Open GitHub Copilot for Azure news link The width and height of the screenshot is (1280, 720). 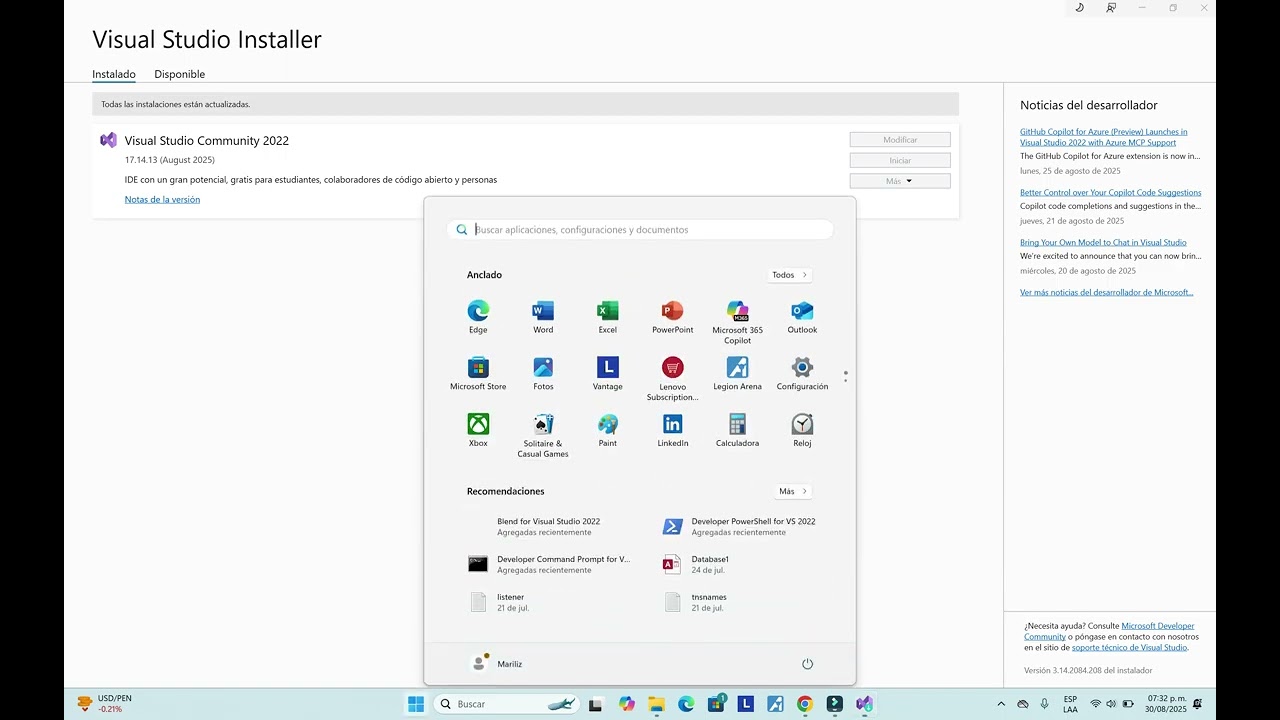coord(1104,137)
